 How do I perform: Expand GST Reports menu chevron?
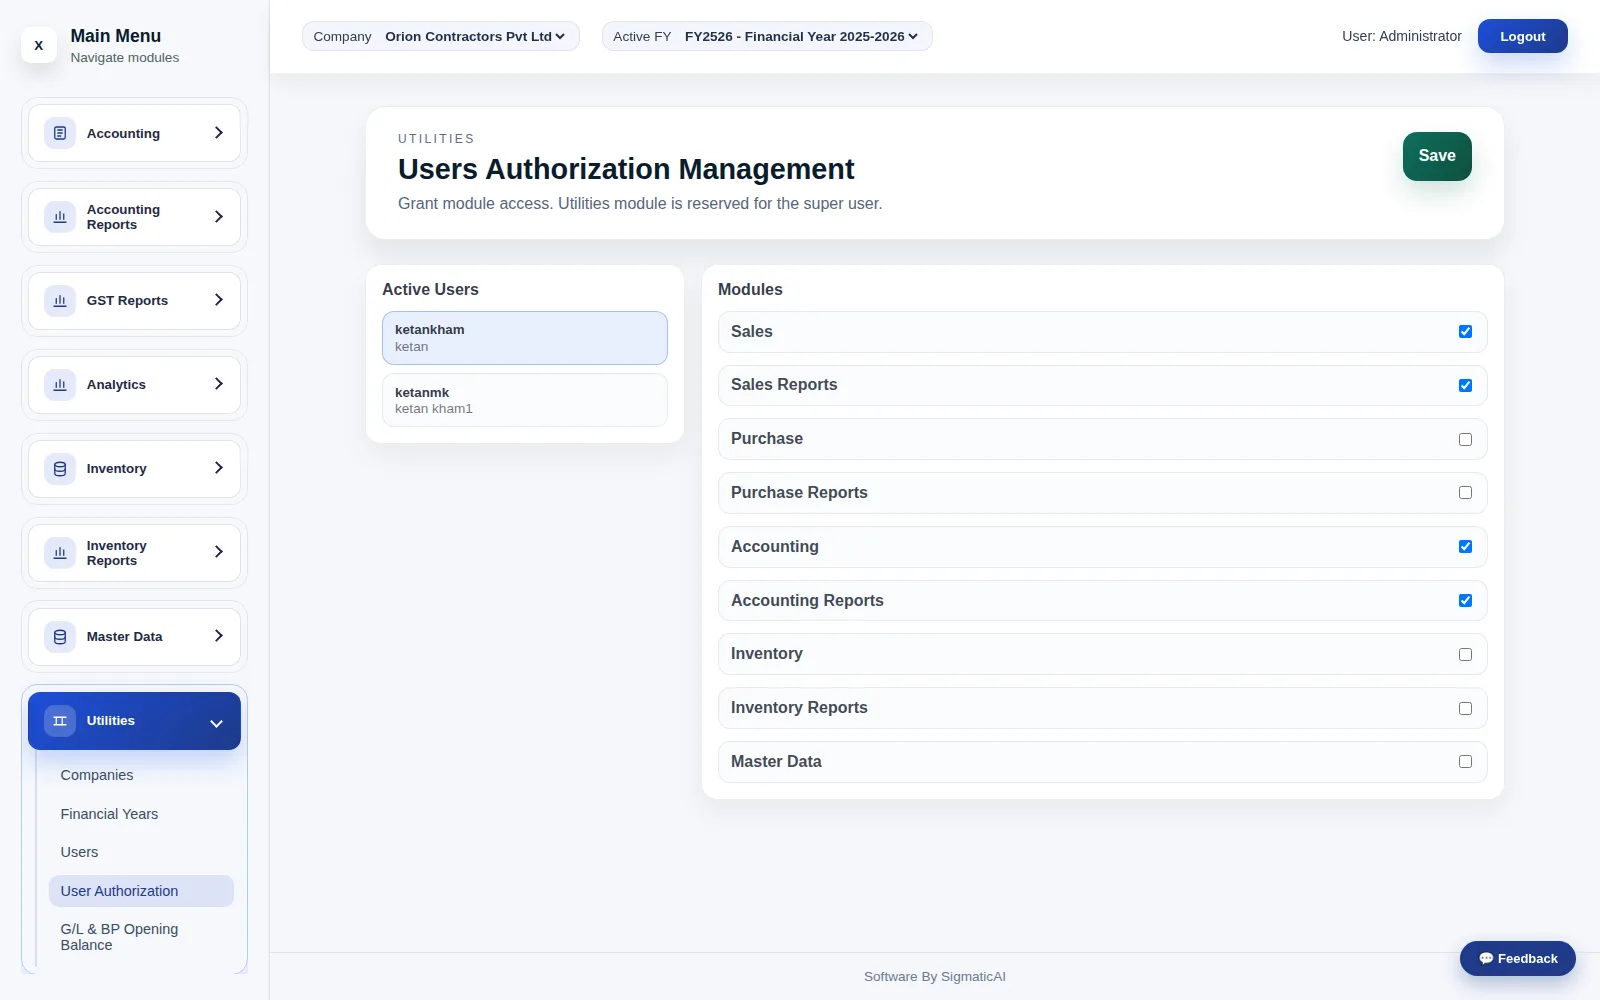(219, 300)
